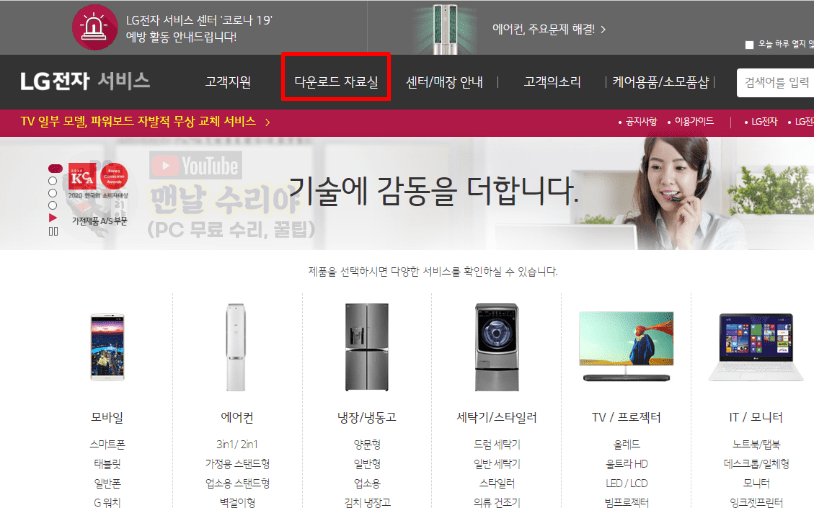Select the refrigerator product image
Screen dimensions: 814x508
coord(367,347)
